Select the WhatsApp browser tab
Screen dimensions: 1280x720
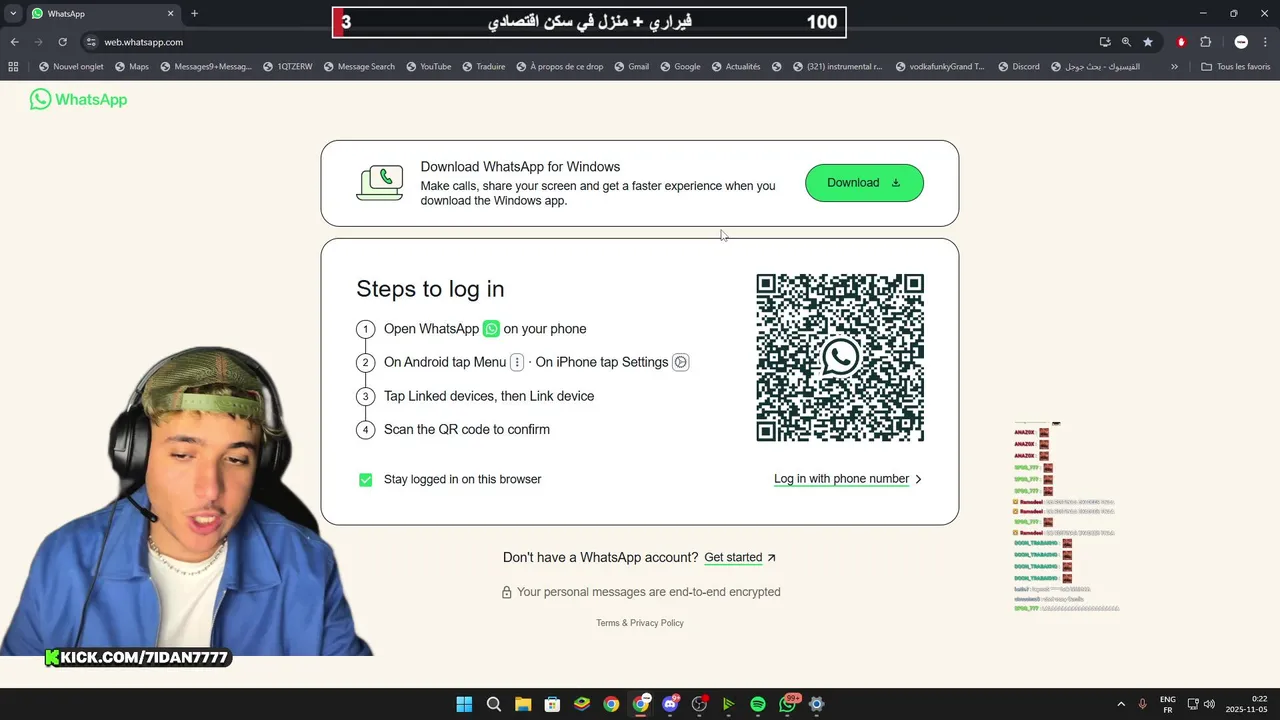click(x=103, y=14)
